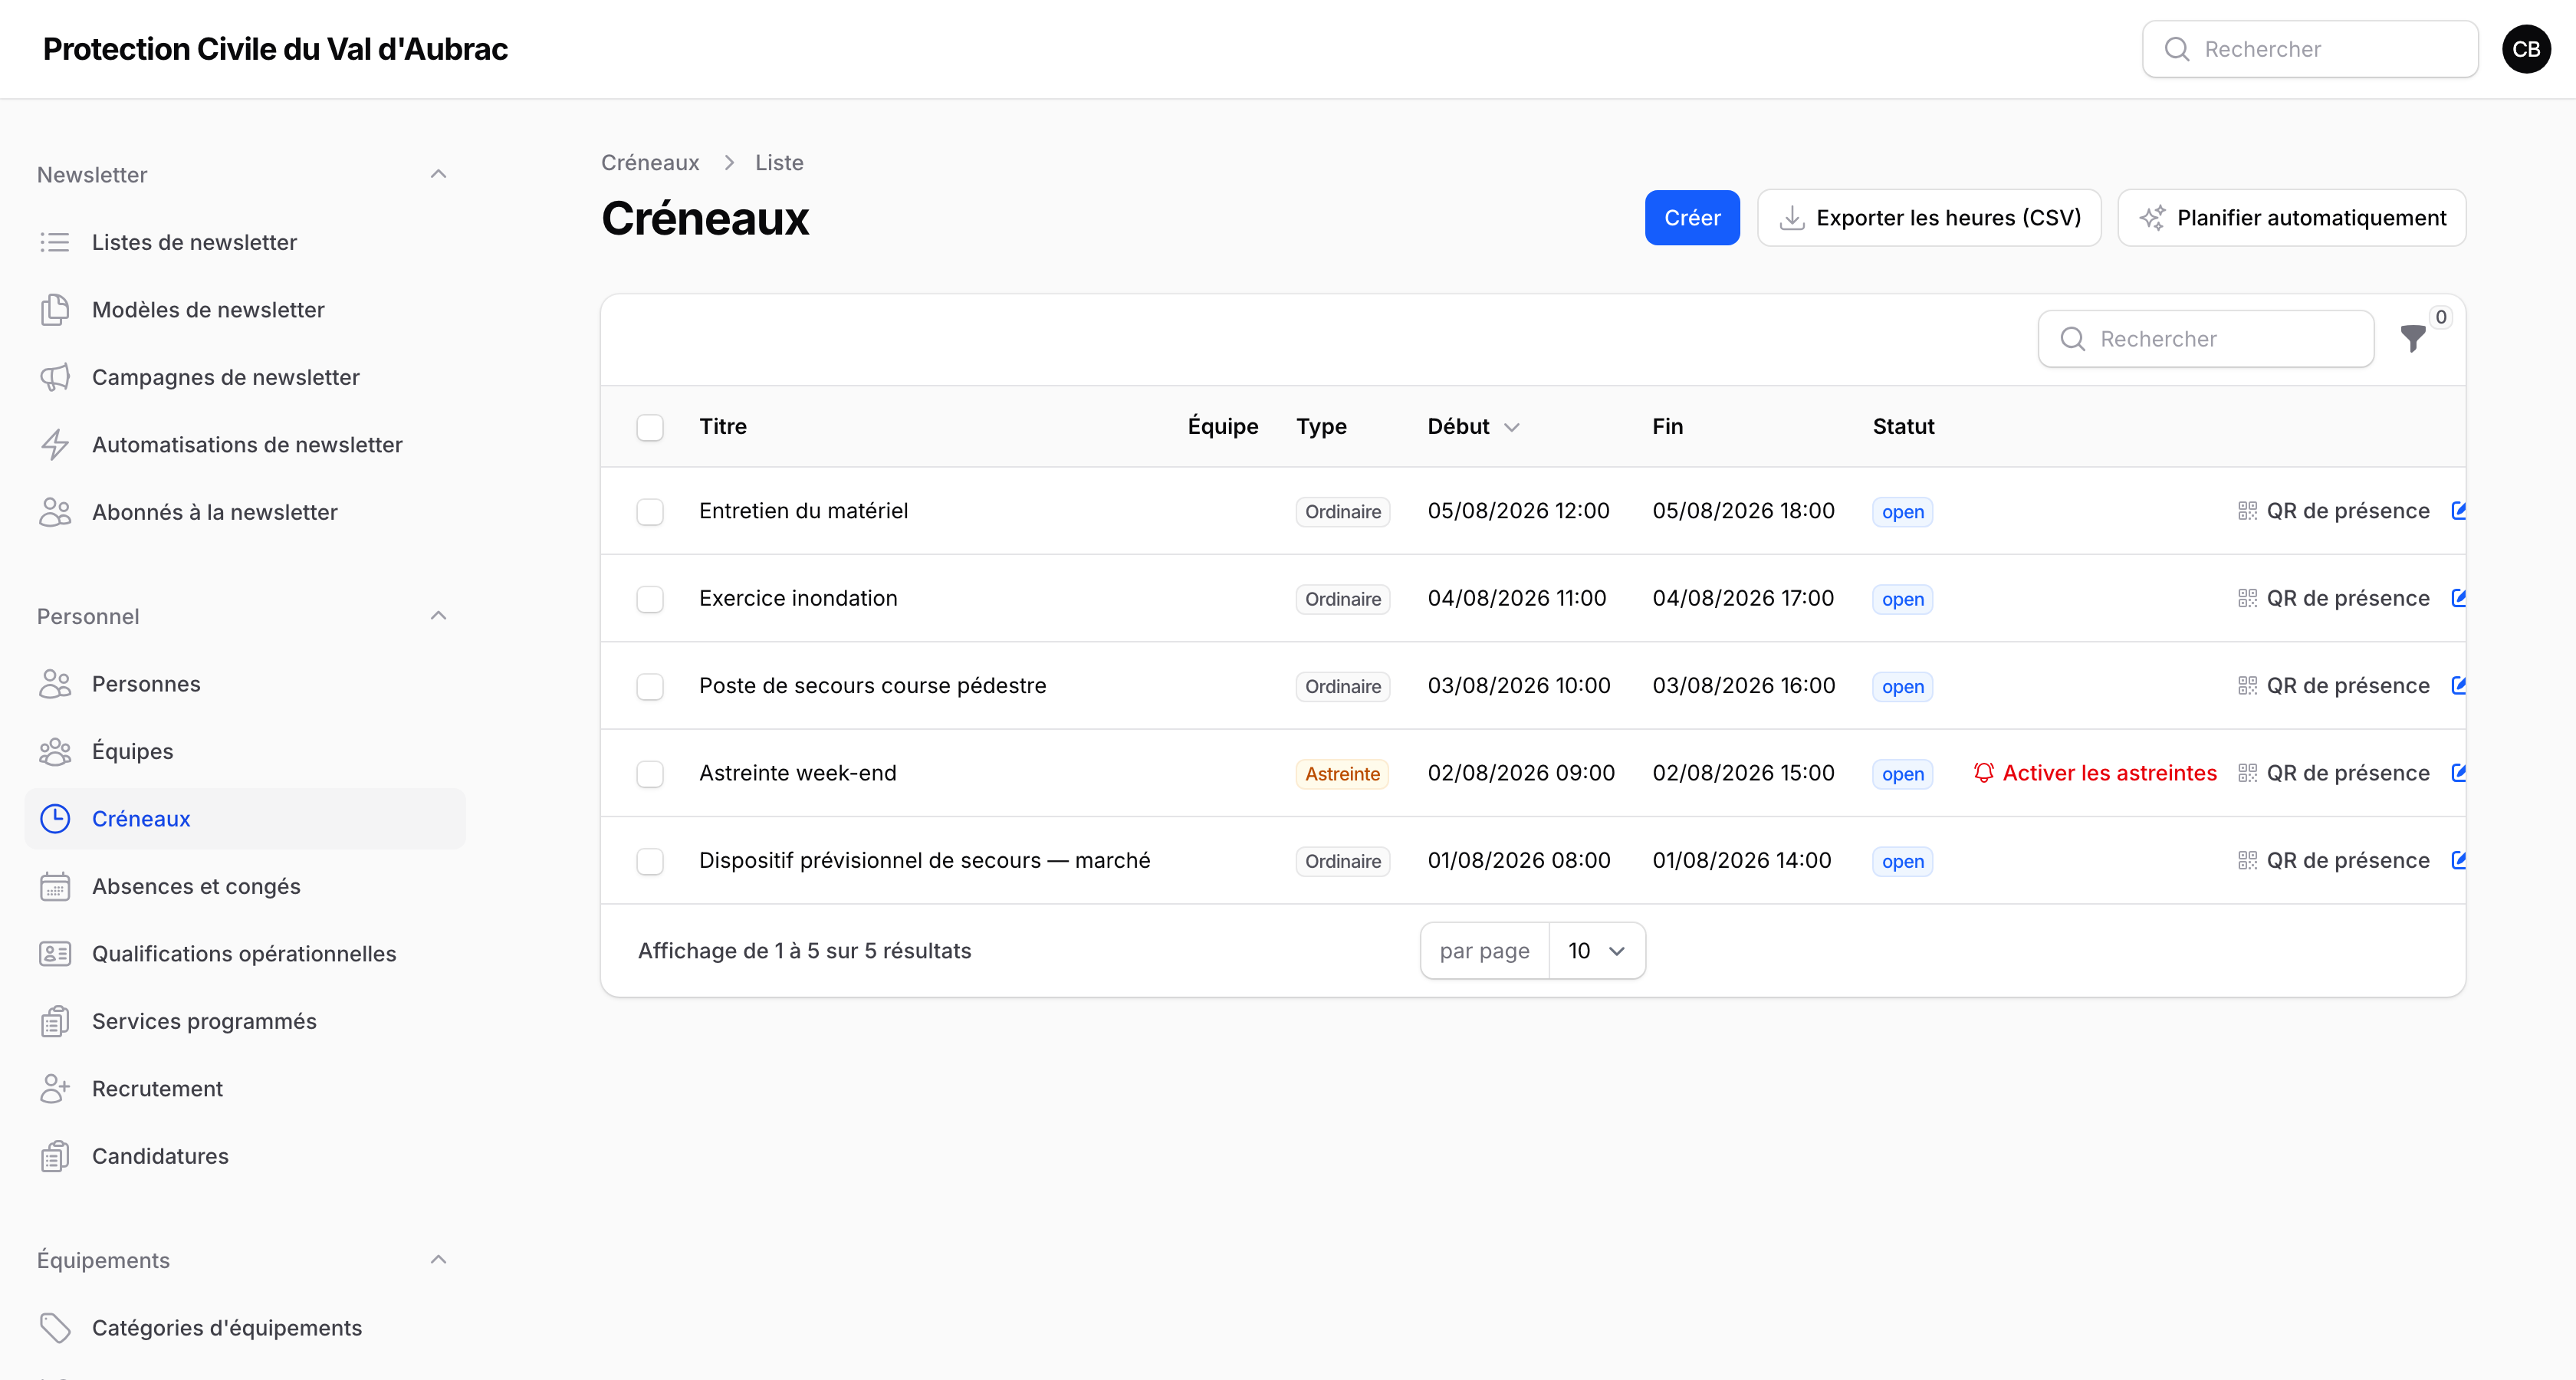Click the Créneaux breadcrumb link
2576x1380 pixels.
coord(650,163)
